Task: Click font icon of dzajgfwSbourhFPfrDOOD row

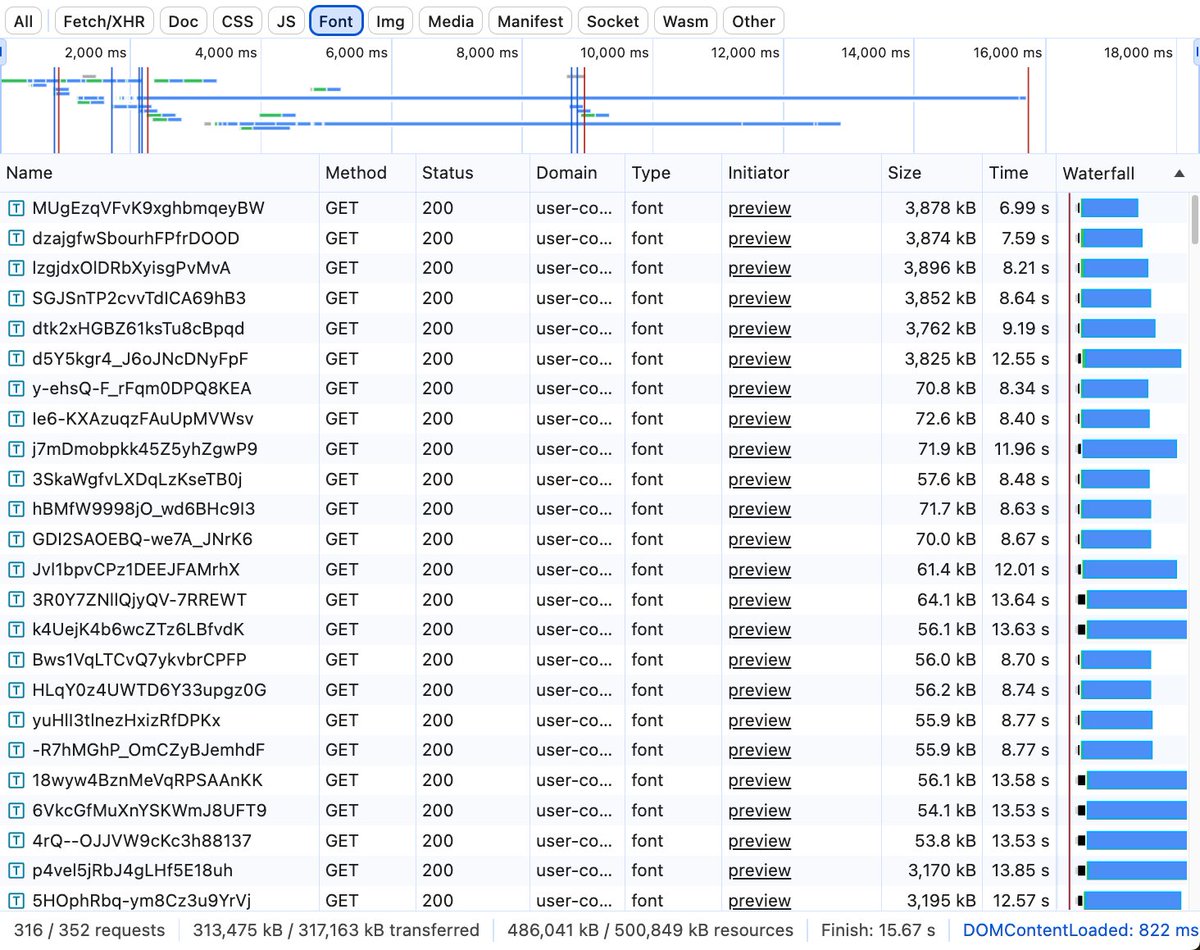Action: tap(16, 238)
